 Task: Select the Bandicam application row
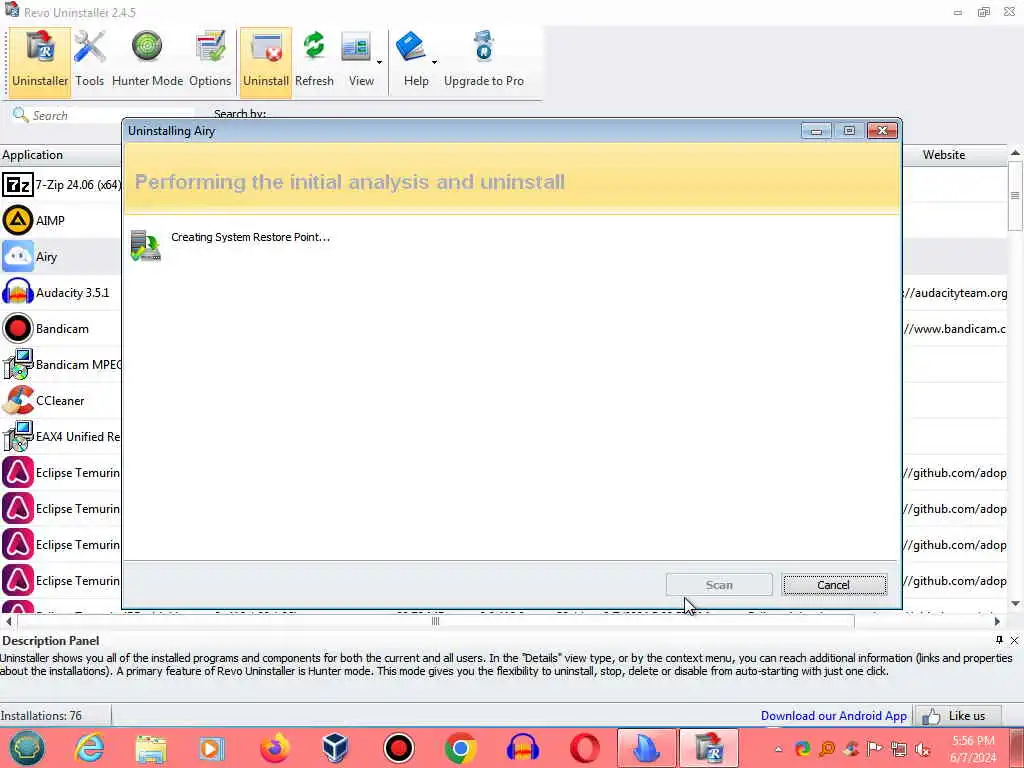pos(61,328)
